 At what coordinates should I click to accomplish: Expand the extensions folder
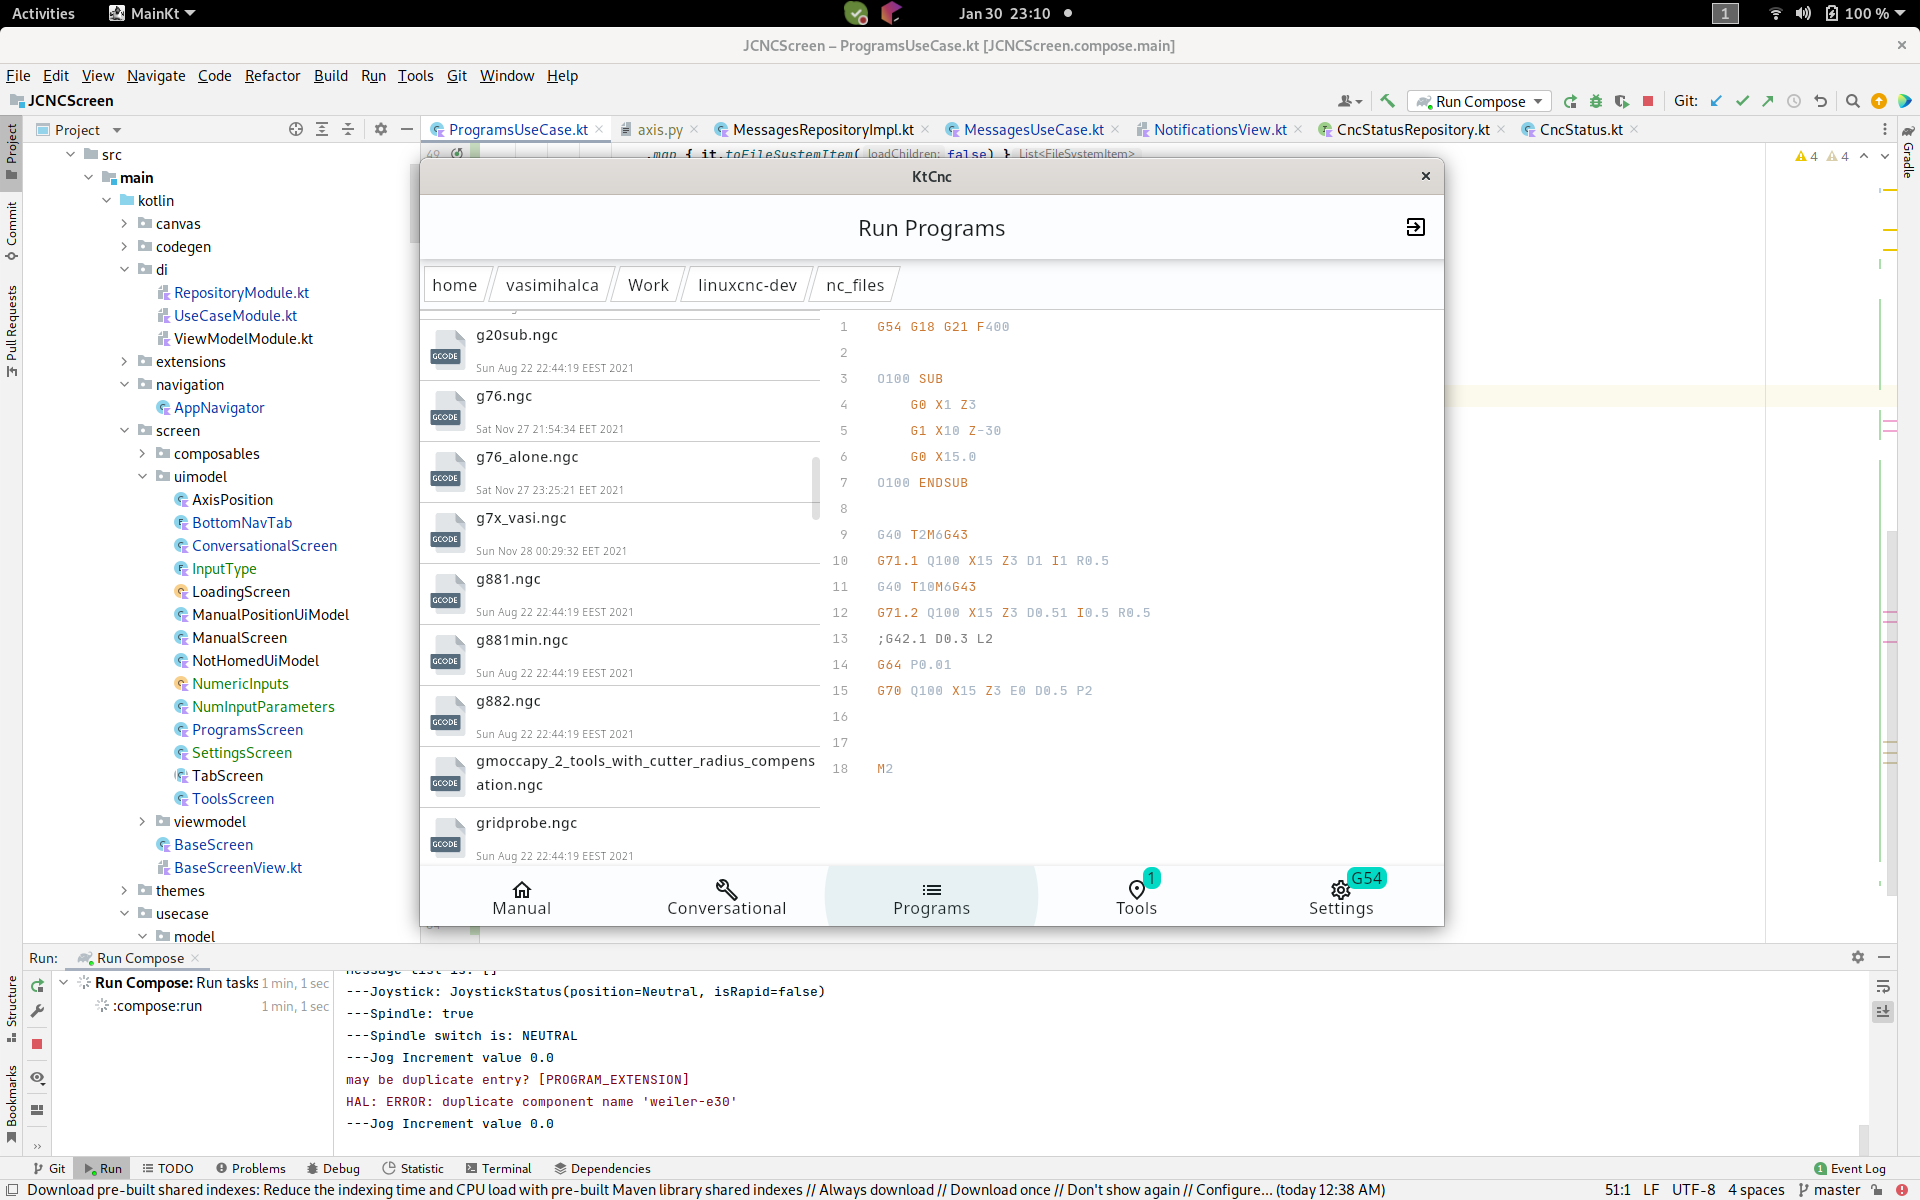point(124,361)
